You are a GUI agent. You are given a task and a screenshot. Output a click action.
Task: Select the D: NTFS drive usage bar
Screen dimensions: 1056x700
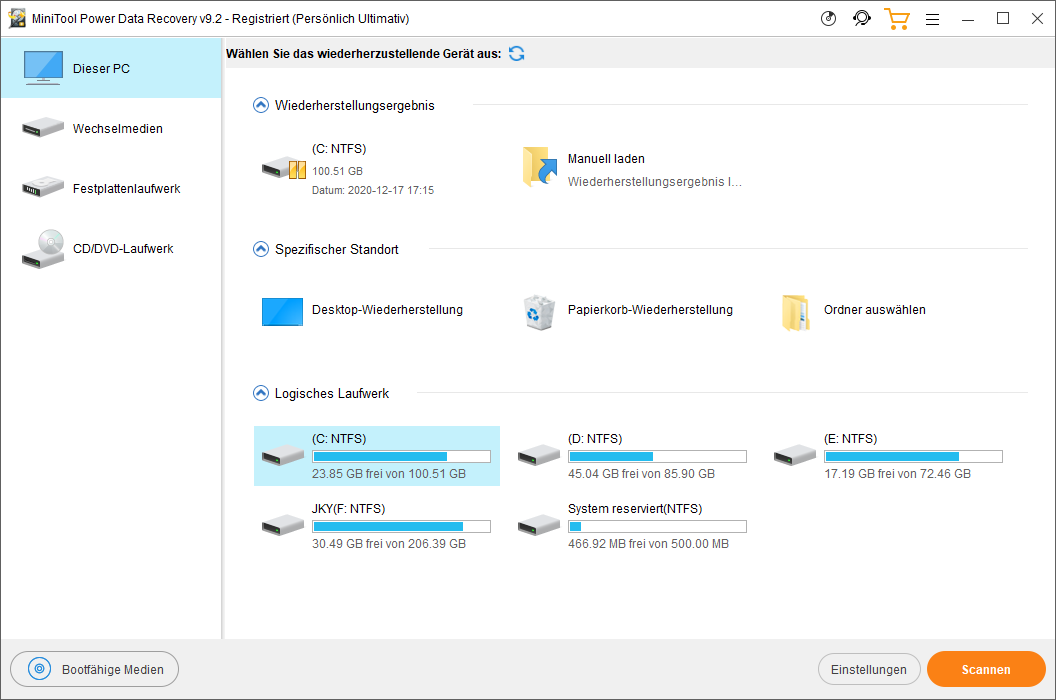[656, 457]
